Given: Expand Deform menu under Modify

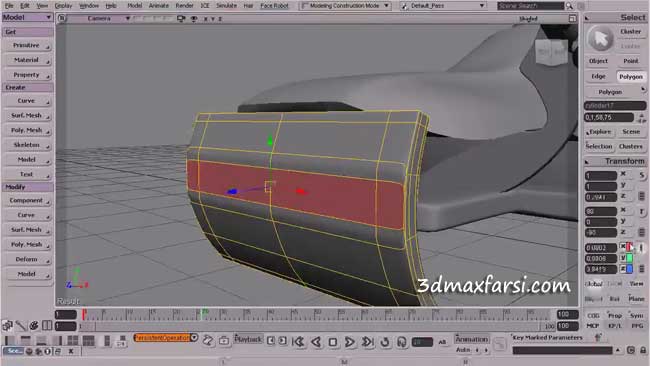Looking at the screenshot, I should [27, 259].
